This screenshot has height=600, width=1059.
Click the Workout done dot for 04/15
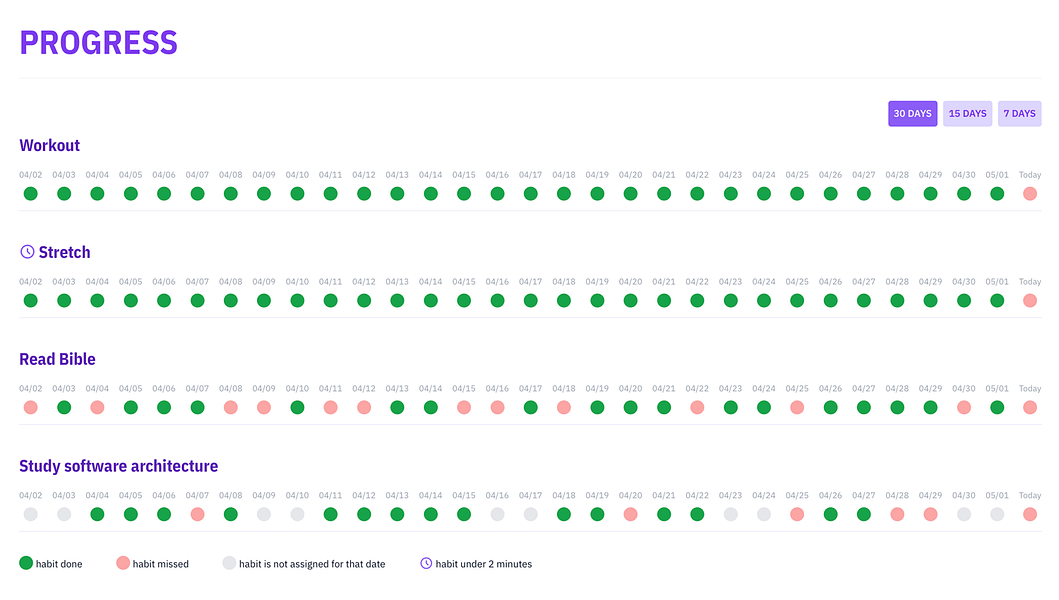464,194
